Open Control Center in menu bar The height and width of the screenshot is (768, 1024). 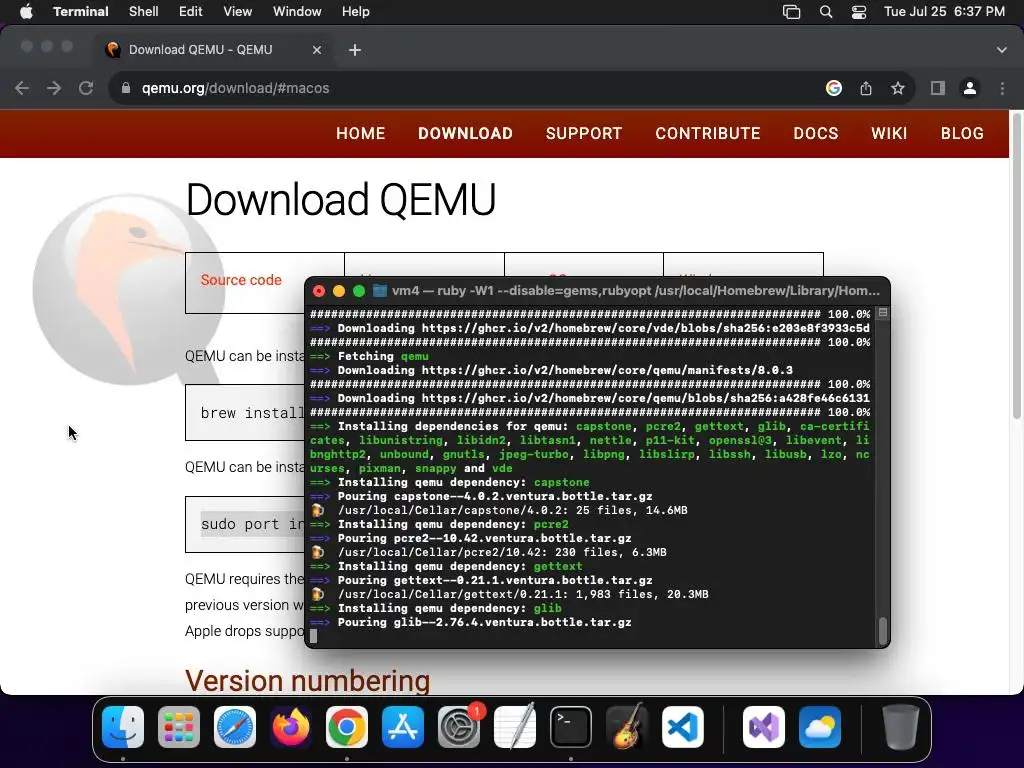coord(859,12)
